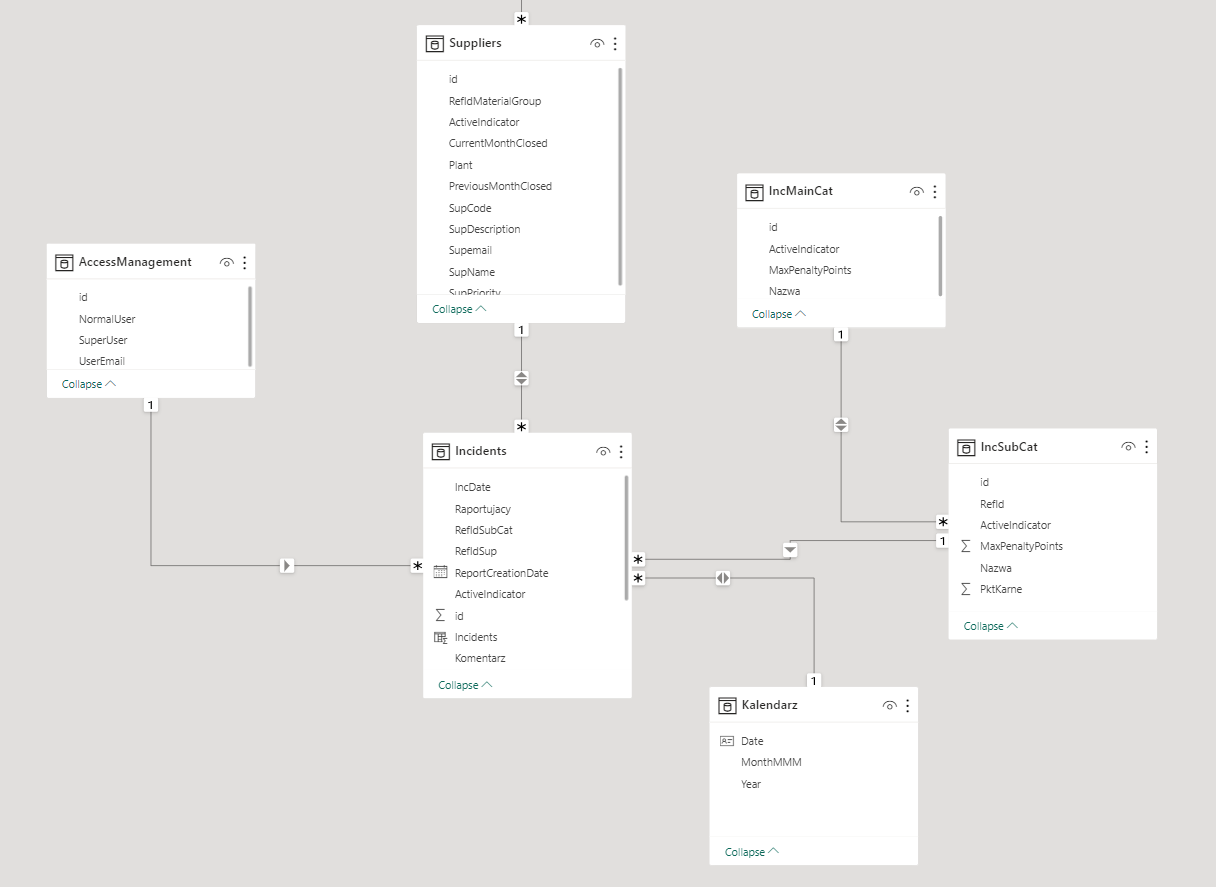This screenshot has width=1216, height=887.
Task: Select RefIdSup field in Incidents
Action: pyautogui.click(x=476, y=551)
